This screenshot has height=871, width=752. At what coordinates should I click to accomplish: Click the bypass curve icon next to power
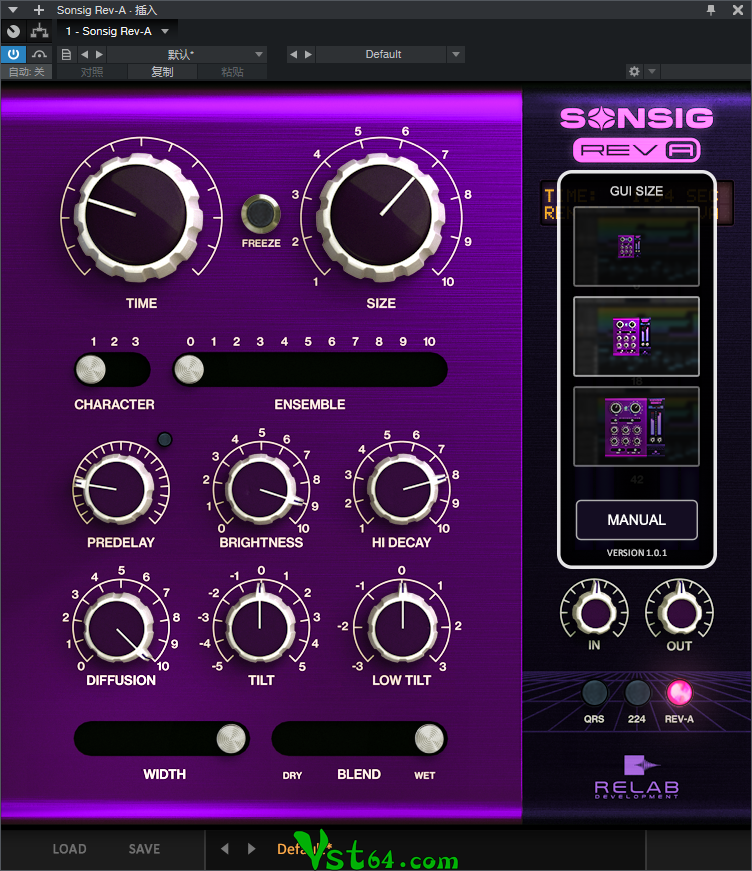pyautogui.click(x=39, y=54)
